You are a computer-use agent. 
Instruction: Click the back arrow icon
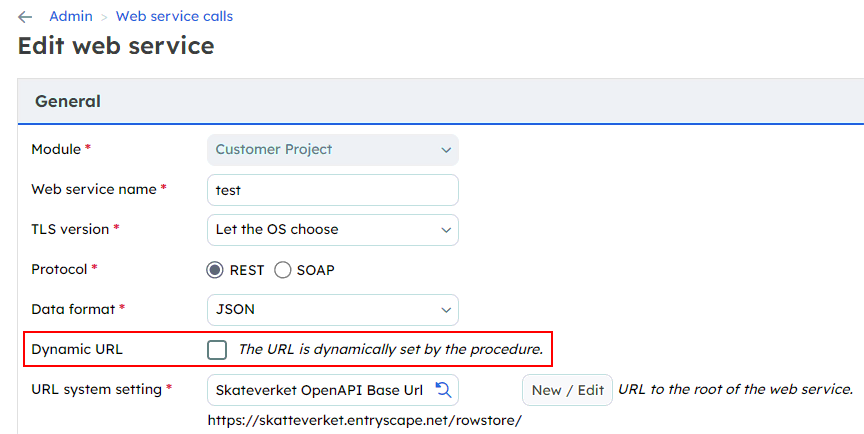[x=25, y=17]
